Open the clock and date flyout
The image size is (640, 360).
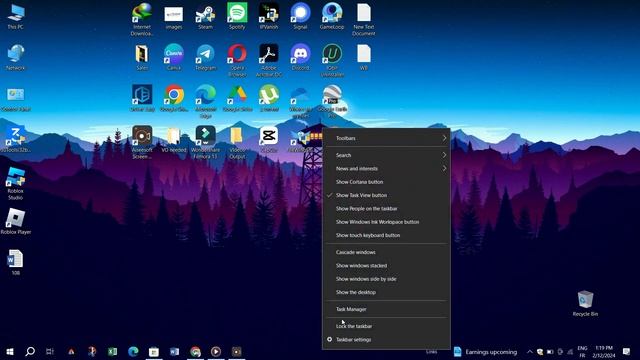tap(604, 351)
